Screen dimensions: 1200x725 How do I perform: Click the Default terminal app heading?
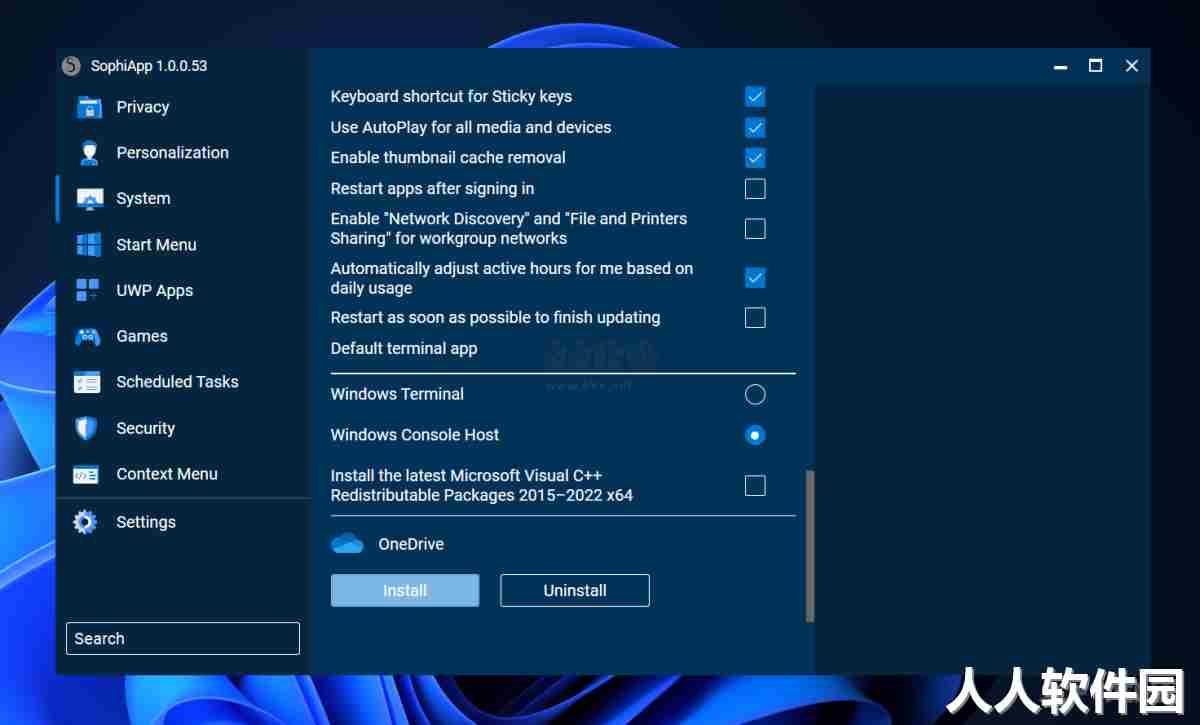click(x=404, y=348)
